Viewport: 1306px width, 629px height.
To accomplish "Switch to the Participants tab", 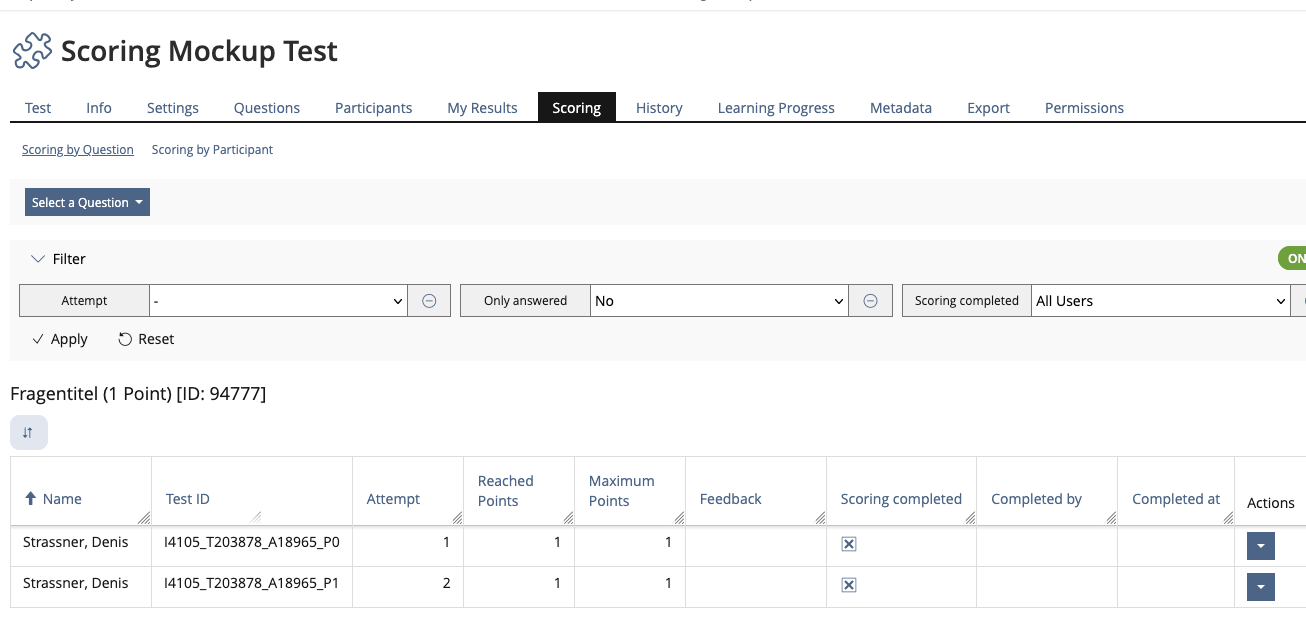I will tap(373, 107).
